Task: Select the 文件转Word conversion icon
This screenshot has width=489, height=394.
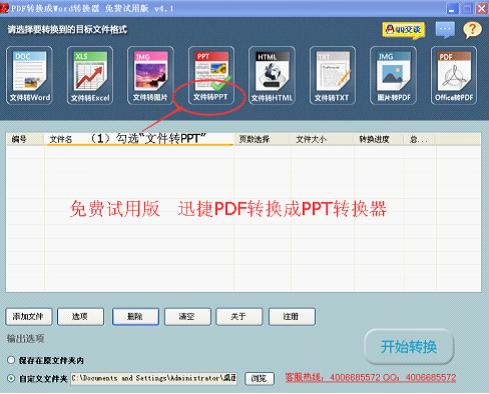Action: click(x=29, y=75)
